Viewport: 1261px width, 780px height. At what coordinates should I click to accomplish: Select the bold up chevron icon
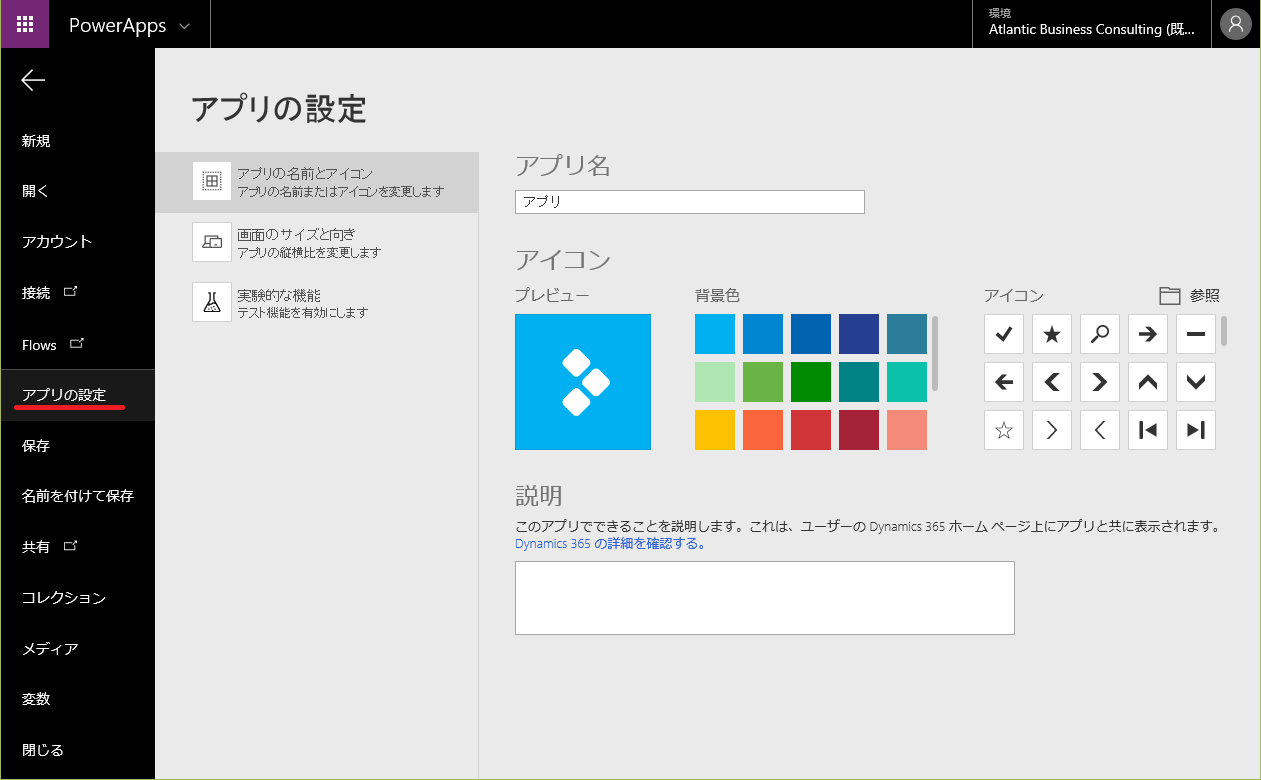[x=1148, y=382]
